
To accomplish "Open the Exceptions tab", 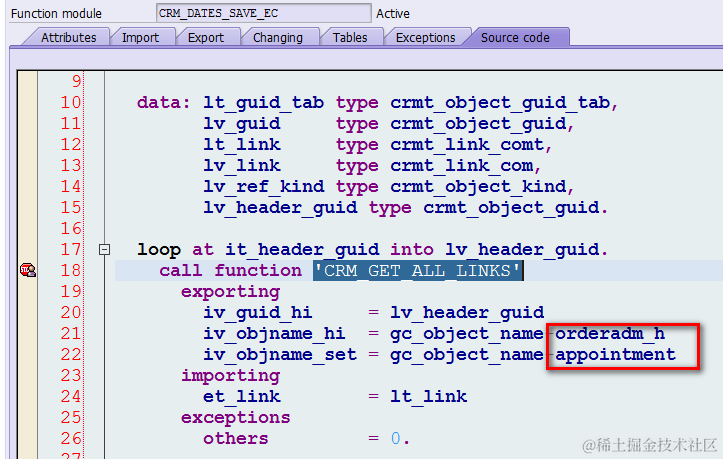I will 425,37.
